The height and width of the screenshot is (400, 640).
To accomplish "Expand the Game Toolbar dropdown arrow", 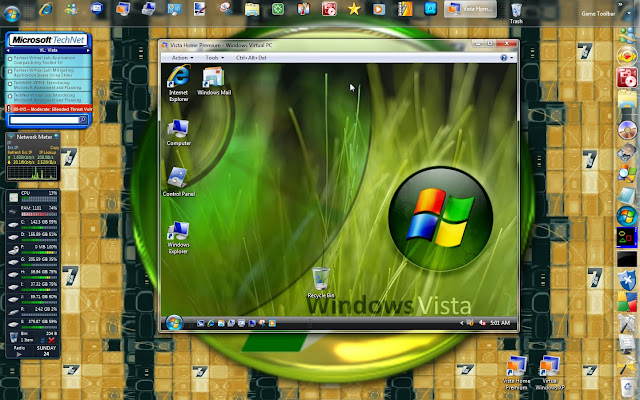I will point(629,13).
